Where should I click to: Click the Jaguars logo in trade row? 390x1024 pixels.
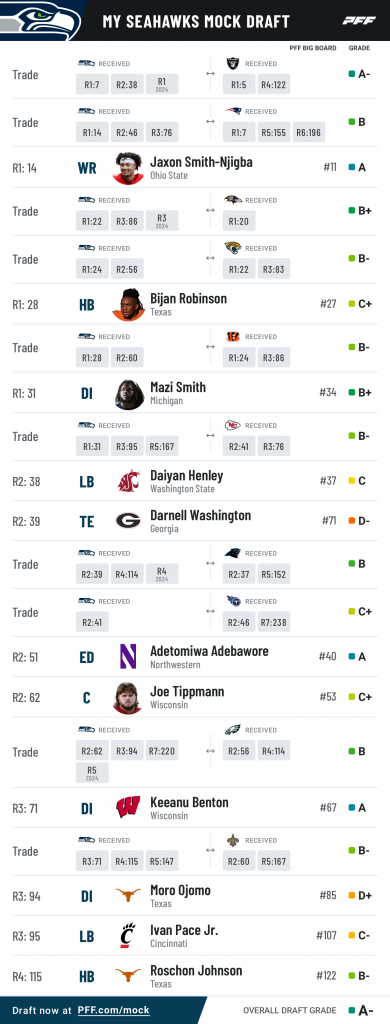[233, 248]
